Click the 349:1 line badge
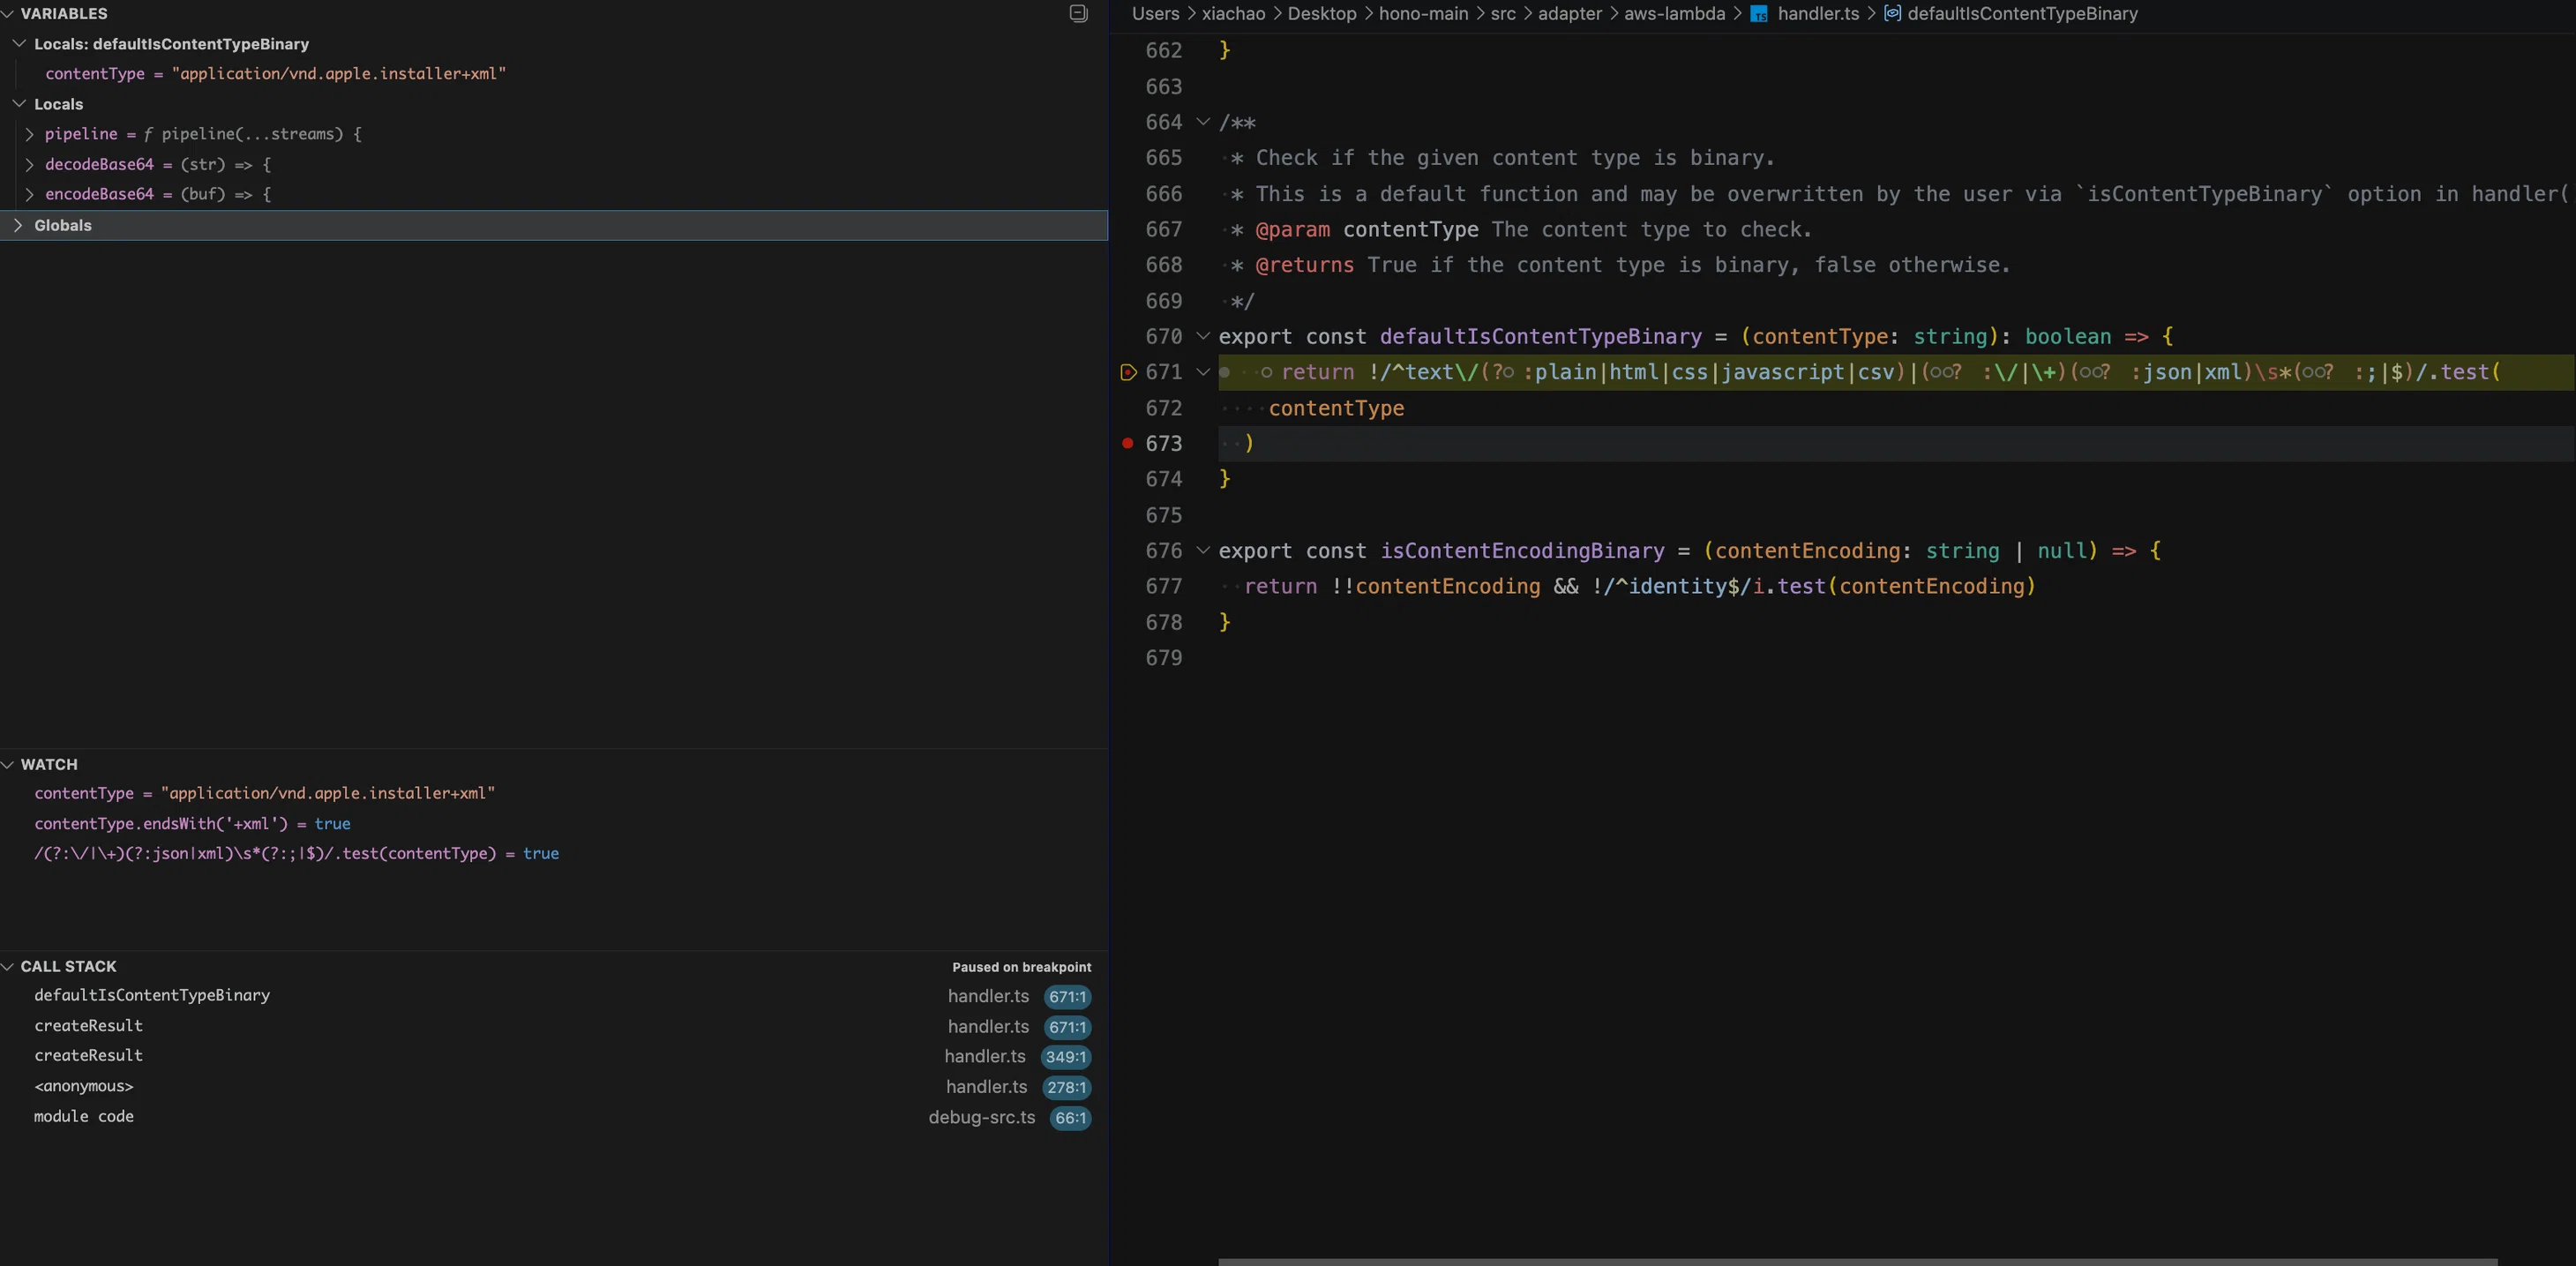The width and height of the screenshot is (2576, 1266). point(1065,1057)
